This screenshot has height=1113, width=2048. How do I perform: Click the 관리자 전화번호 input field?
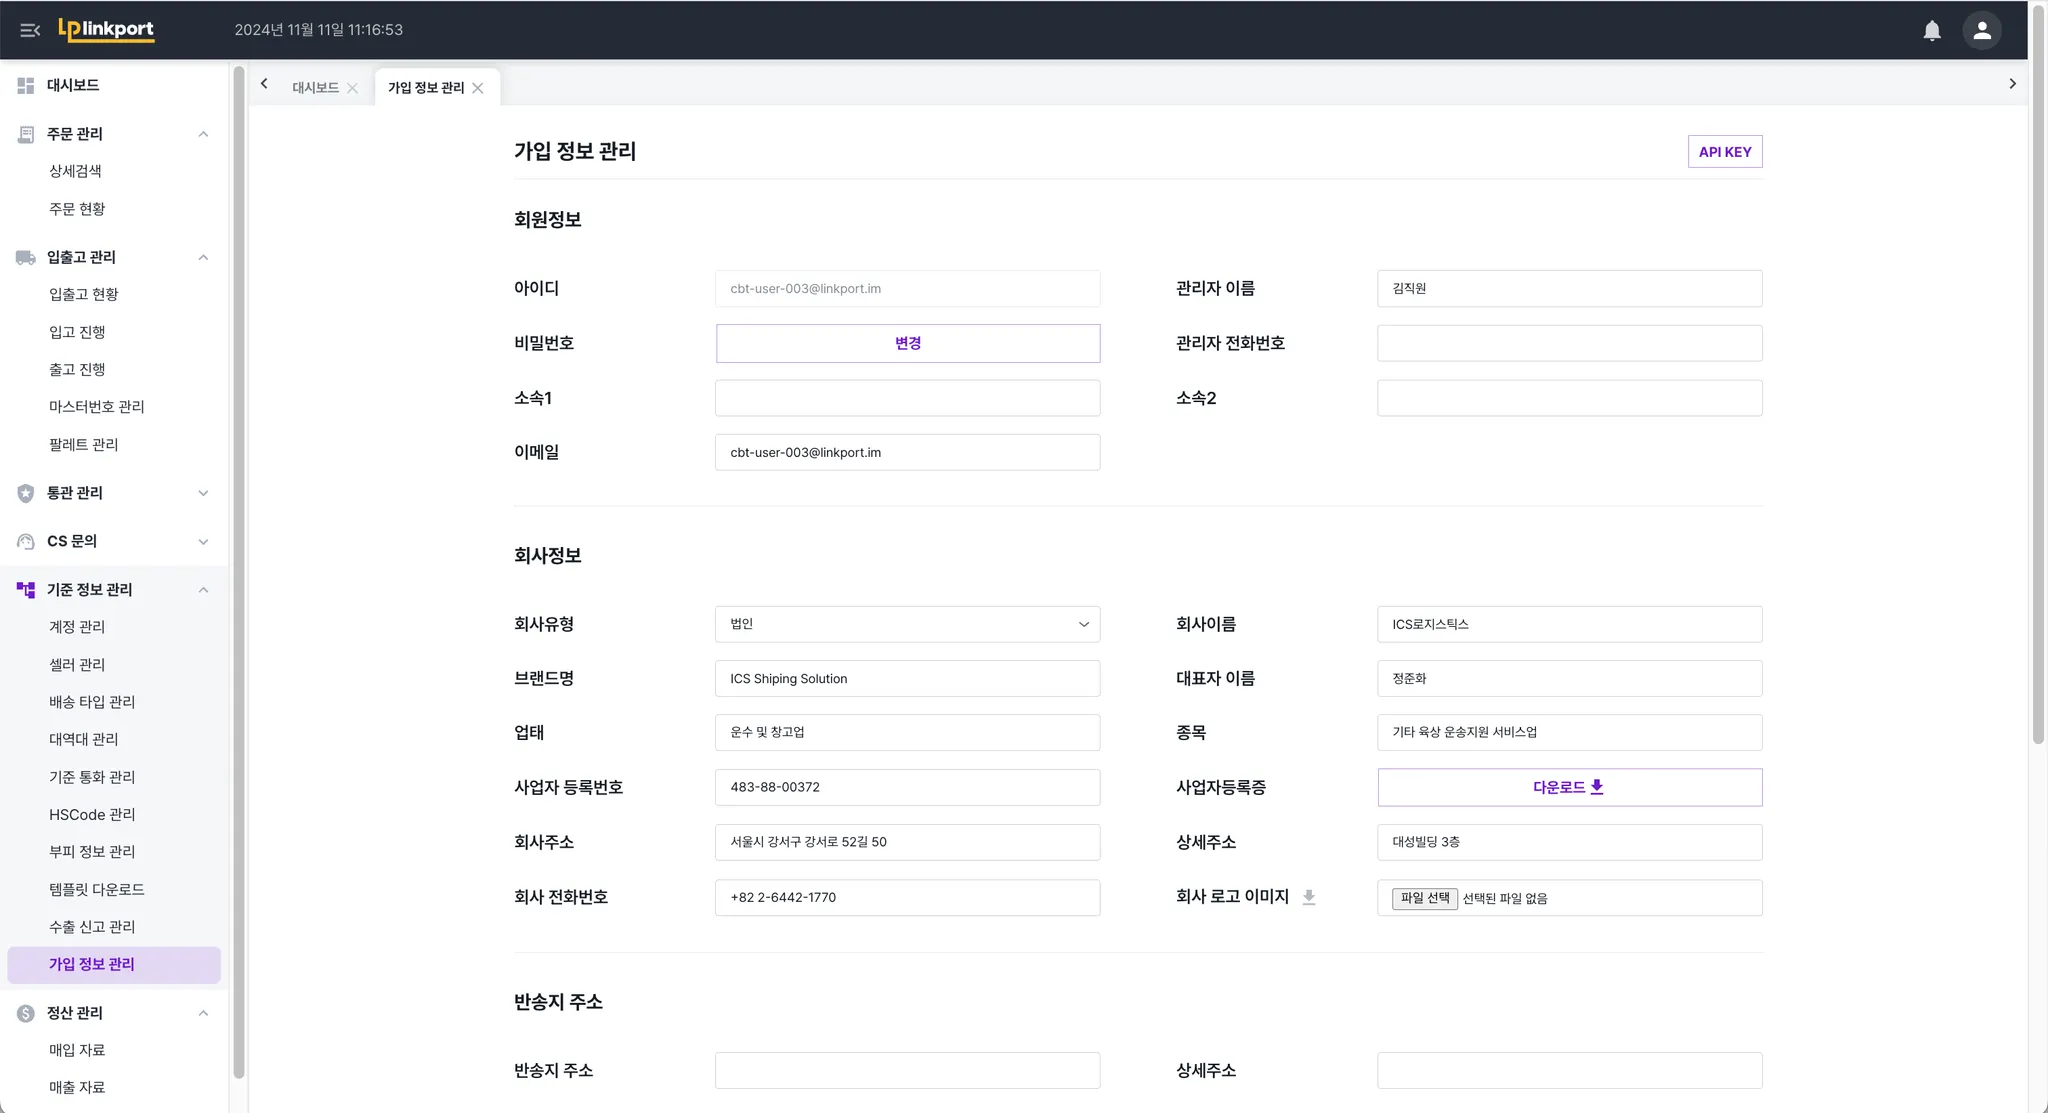[x=1569, y=343]
